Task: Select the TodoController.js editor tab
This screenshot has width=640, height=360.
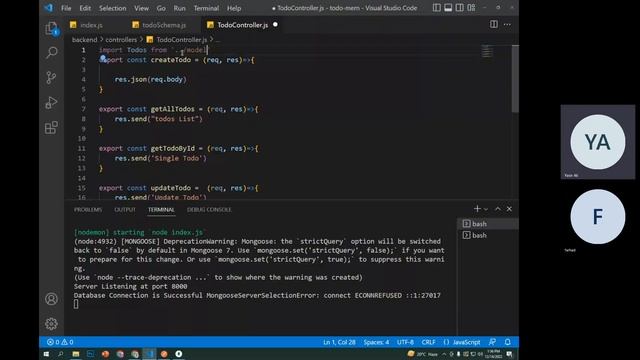Action: click(242, 25)
